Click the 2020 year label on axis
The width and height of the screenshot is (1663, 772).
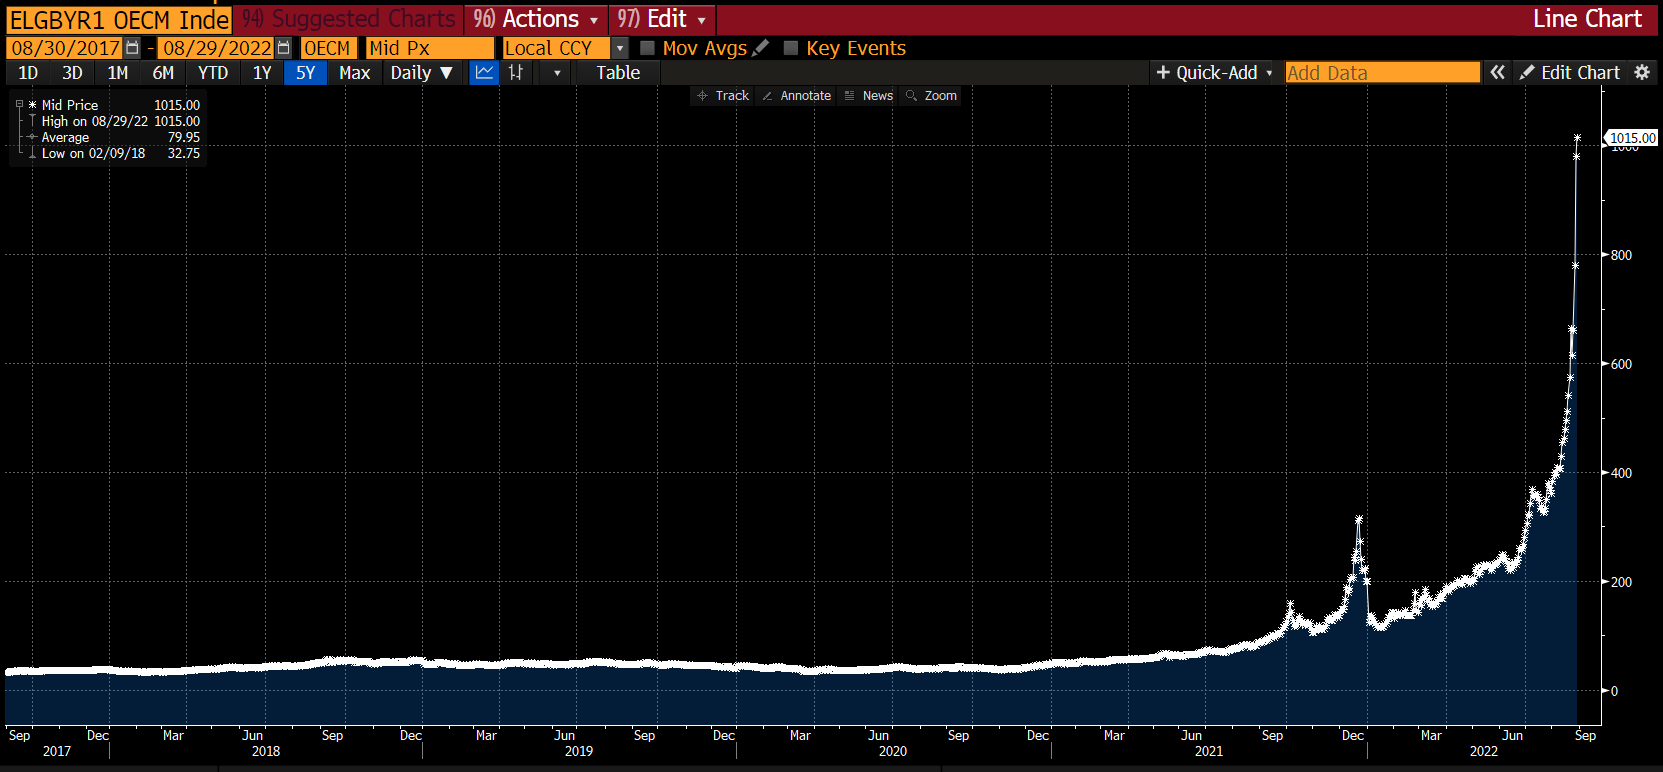tap(893, 751)
